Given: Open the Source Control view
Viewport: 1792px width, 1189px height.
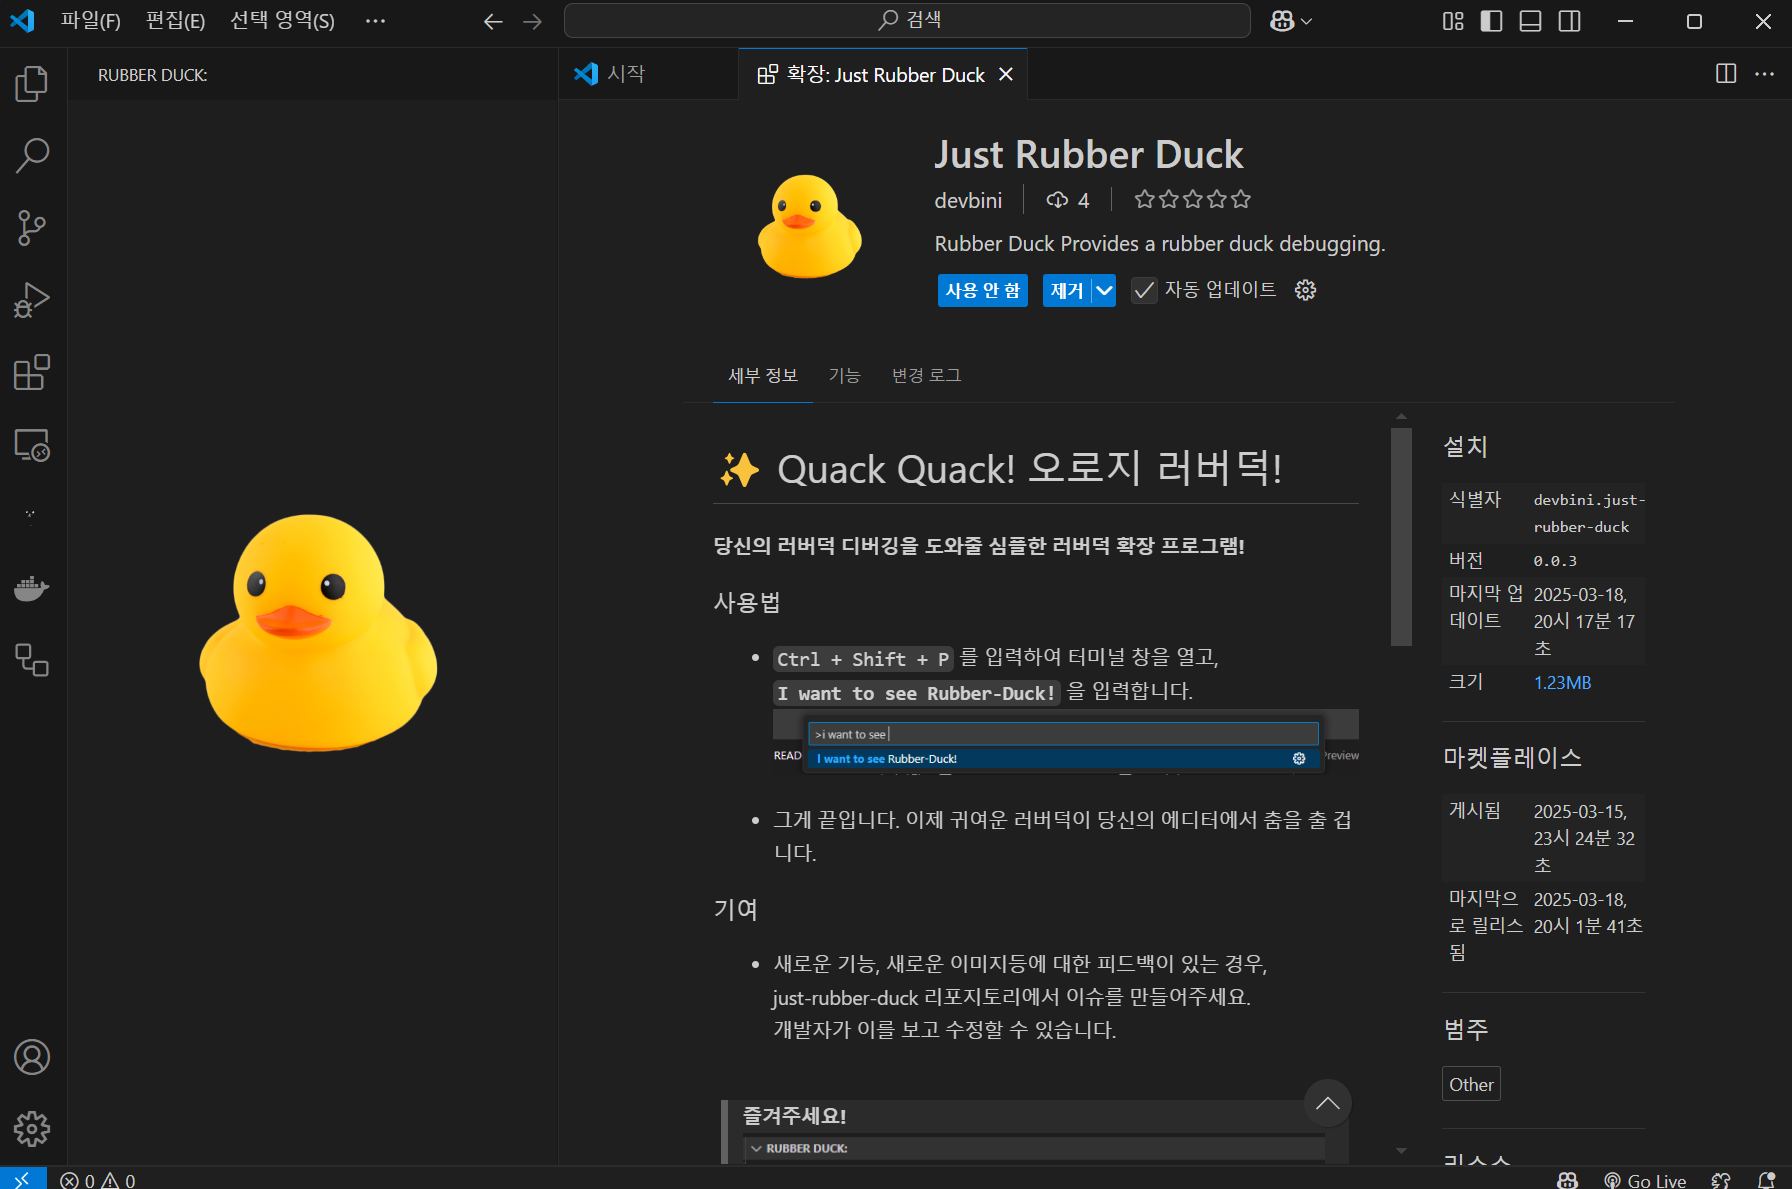Looking at the screenshot, I should click(x=32, y=228).
